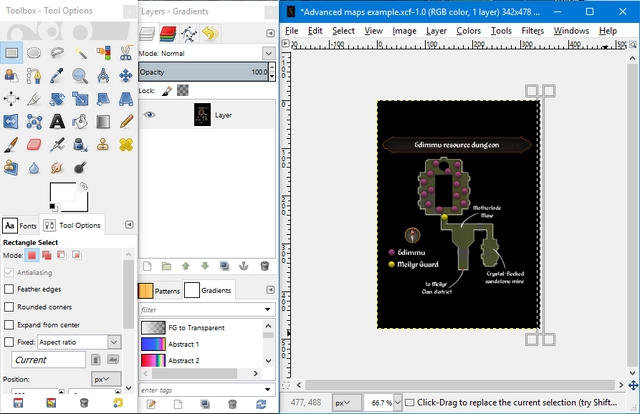Choose Replace current selection mode
640x414 pixels.
32,256
